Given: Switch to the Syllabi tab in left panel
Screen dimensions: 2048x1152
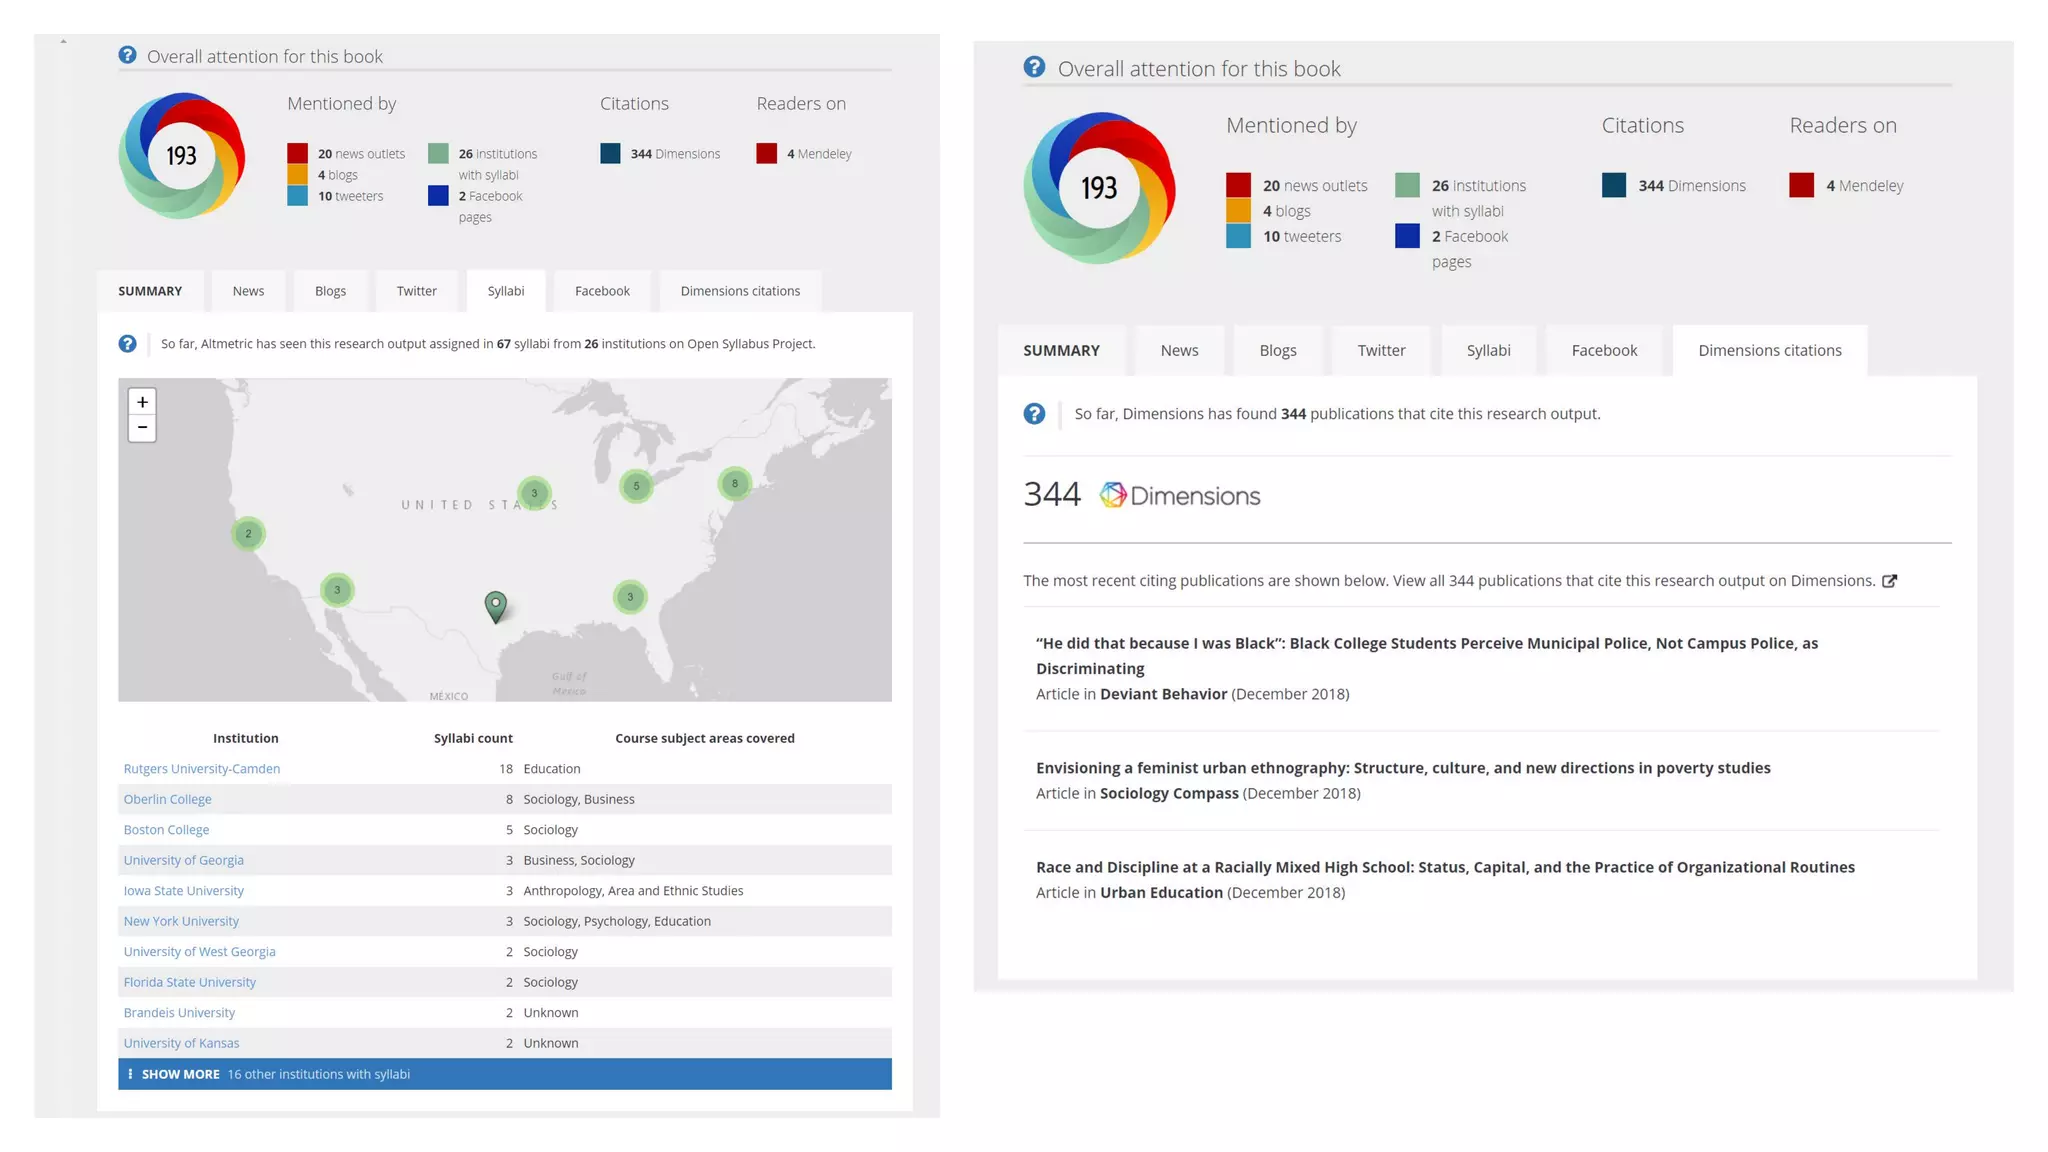Looking at the screenshot, I should (505, 291).
